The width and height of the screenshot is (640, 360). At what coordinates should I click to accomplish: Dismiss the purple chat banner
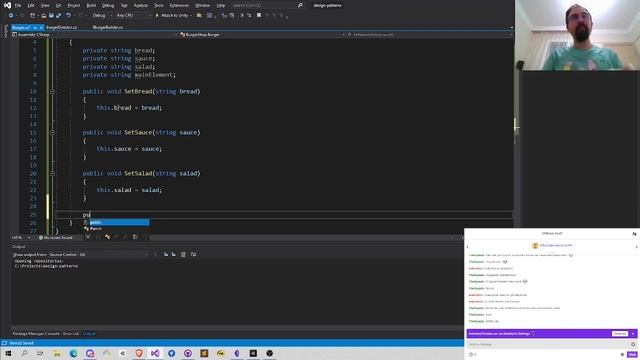633,333
